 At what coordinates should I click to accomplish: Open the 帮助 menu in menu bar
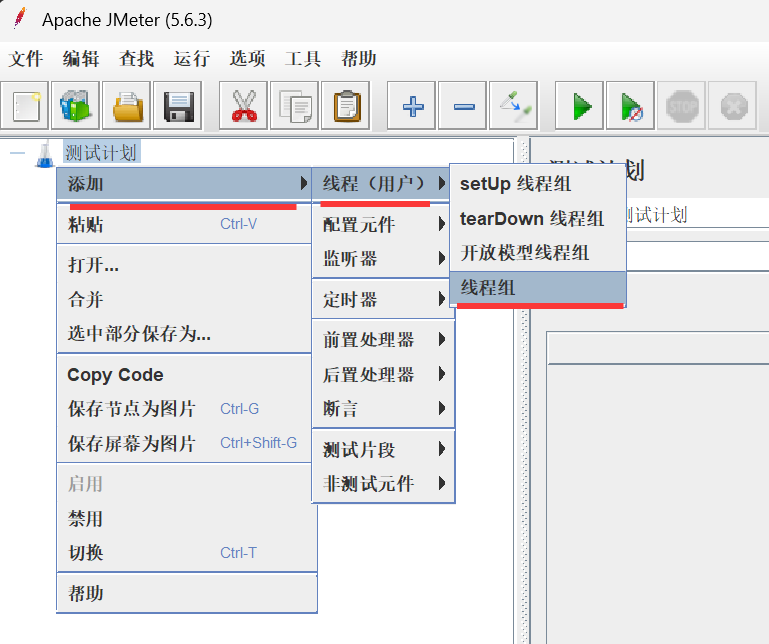click(x=359, y=59)
